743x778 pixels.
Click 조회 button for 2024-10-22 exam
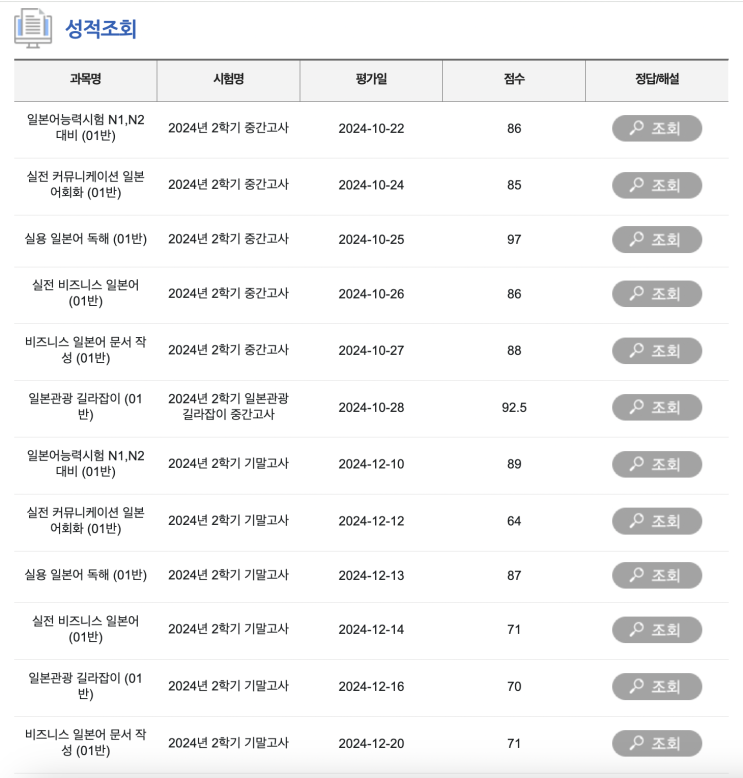tap(657, 129)
